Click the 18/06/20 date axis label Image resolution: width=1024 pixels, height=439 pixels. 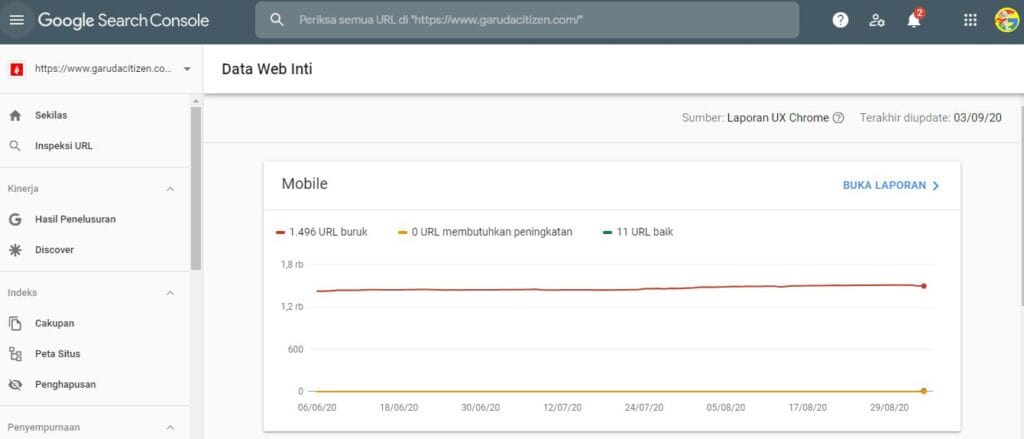(399, 407)
